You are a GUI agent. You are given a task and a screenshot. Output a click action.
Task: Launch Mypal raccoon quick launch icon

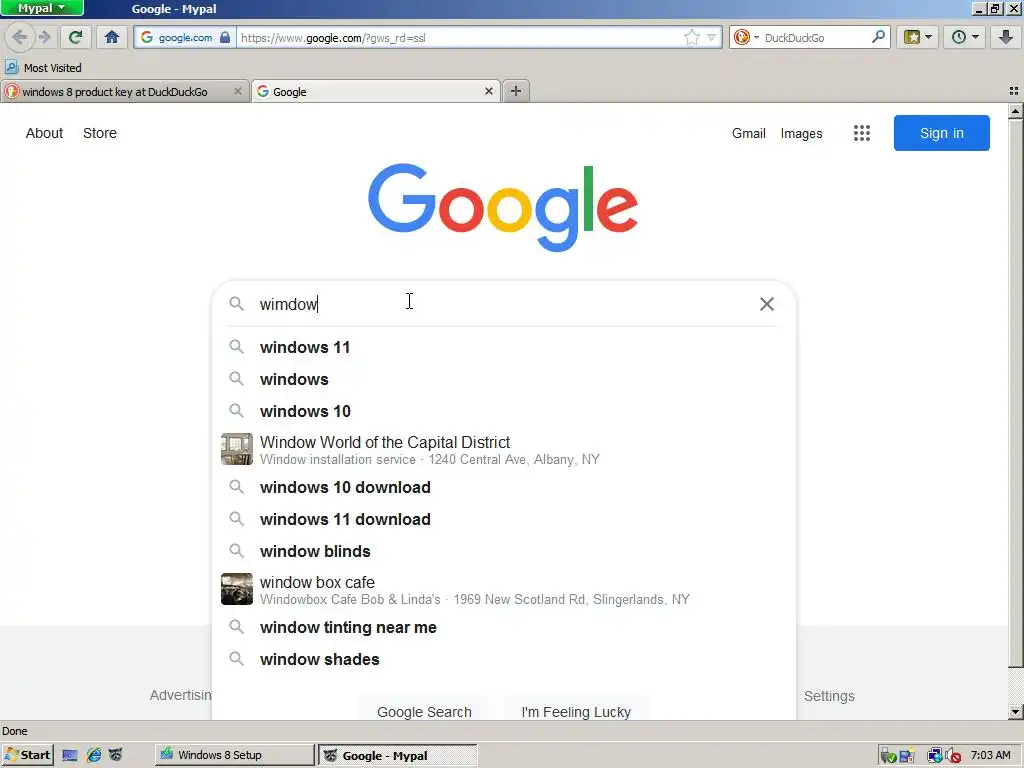pyautogui.click(x=116, y=756)
